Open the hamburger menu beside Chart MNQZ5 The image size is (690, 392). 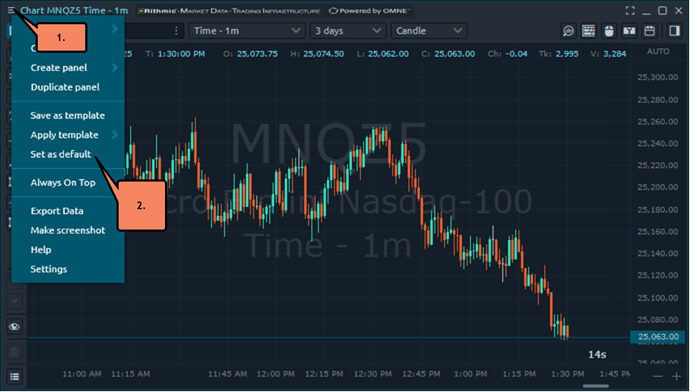point(11,10)
